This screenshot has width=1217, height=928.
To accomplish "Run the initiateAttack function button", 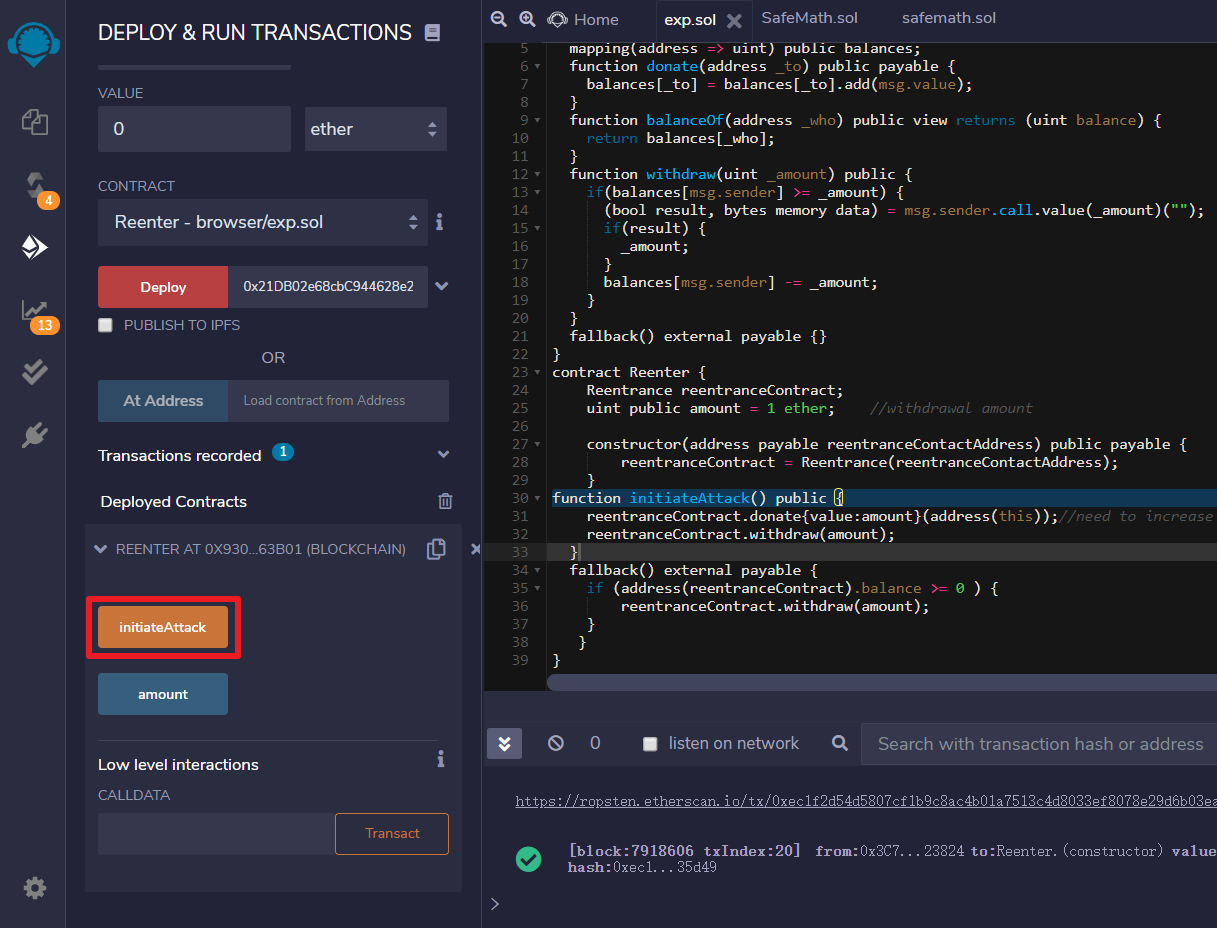I will point(163,627).
